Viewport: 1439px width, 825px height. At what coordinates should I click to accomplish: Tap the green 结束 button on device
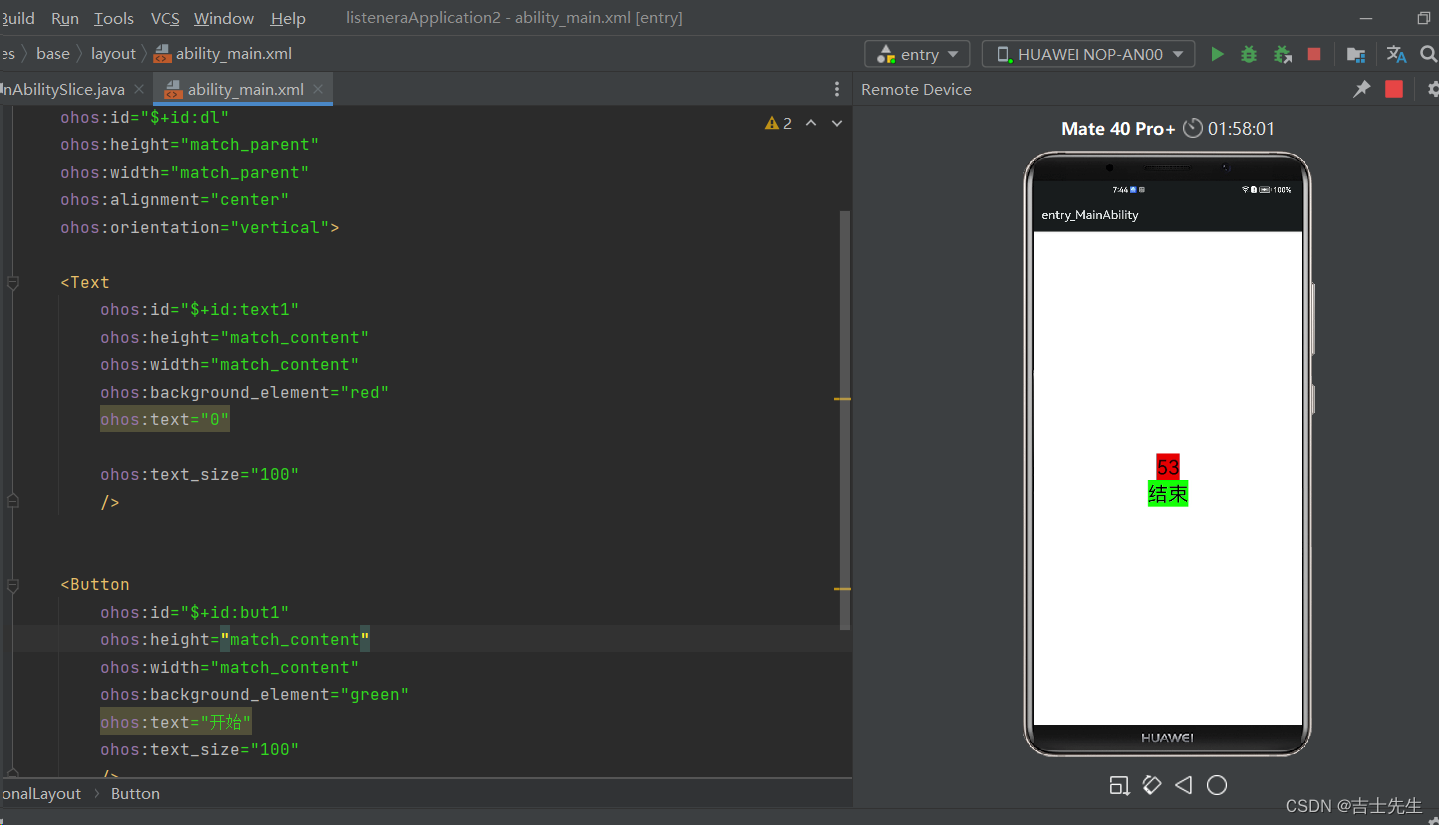(1168, 494)
